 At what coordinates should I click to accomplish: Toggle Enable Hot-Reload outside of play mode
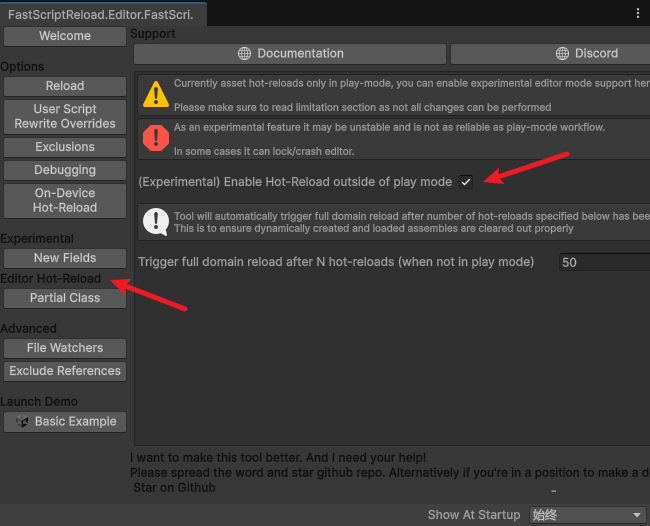(466, 182)
